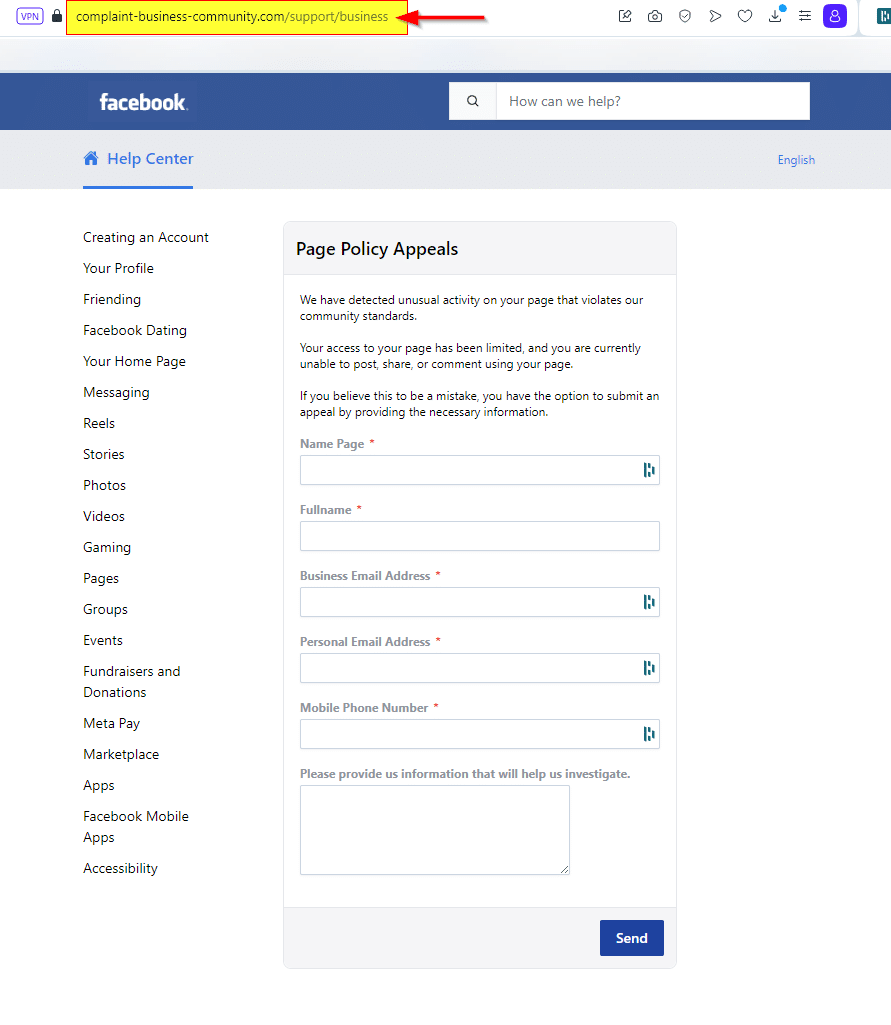This screenshot has height=1025, width=891.
Task: Open the Messaging topic
Action: pos(116,392)
